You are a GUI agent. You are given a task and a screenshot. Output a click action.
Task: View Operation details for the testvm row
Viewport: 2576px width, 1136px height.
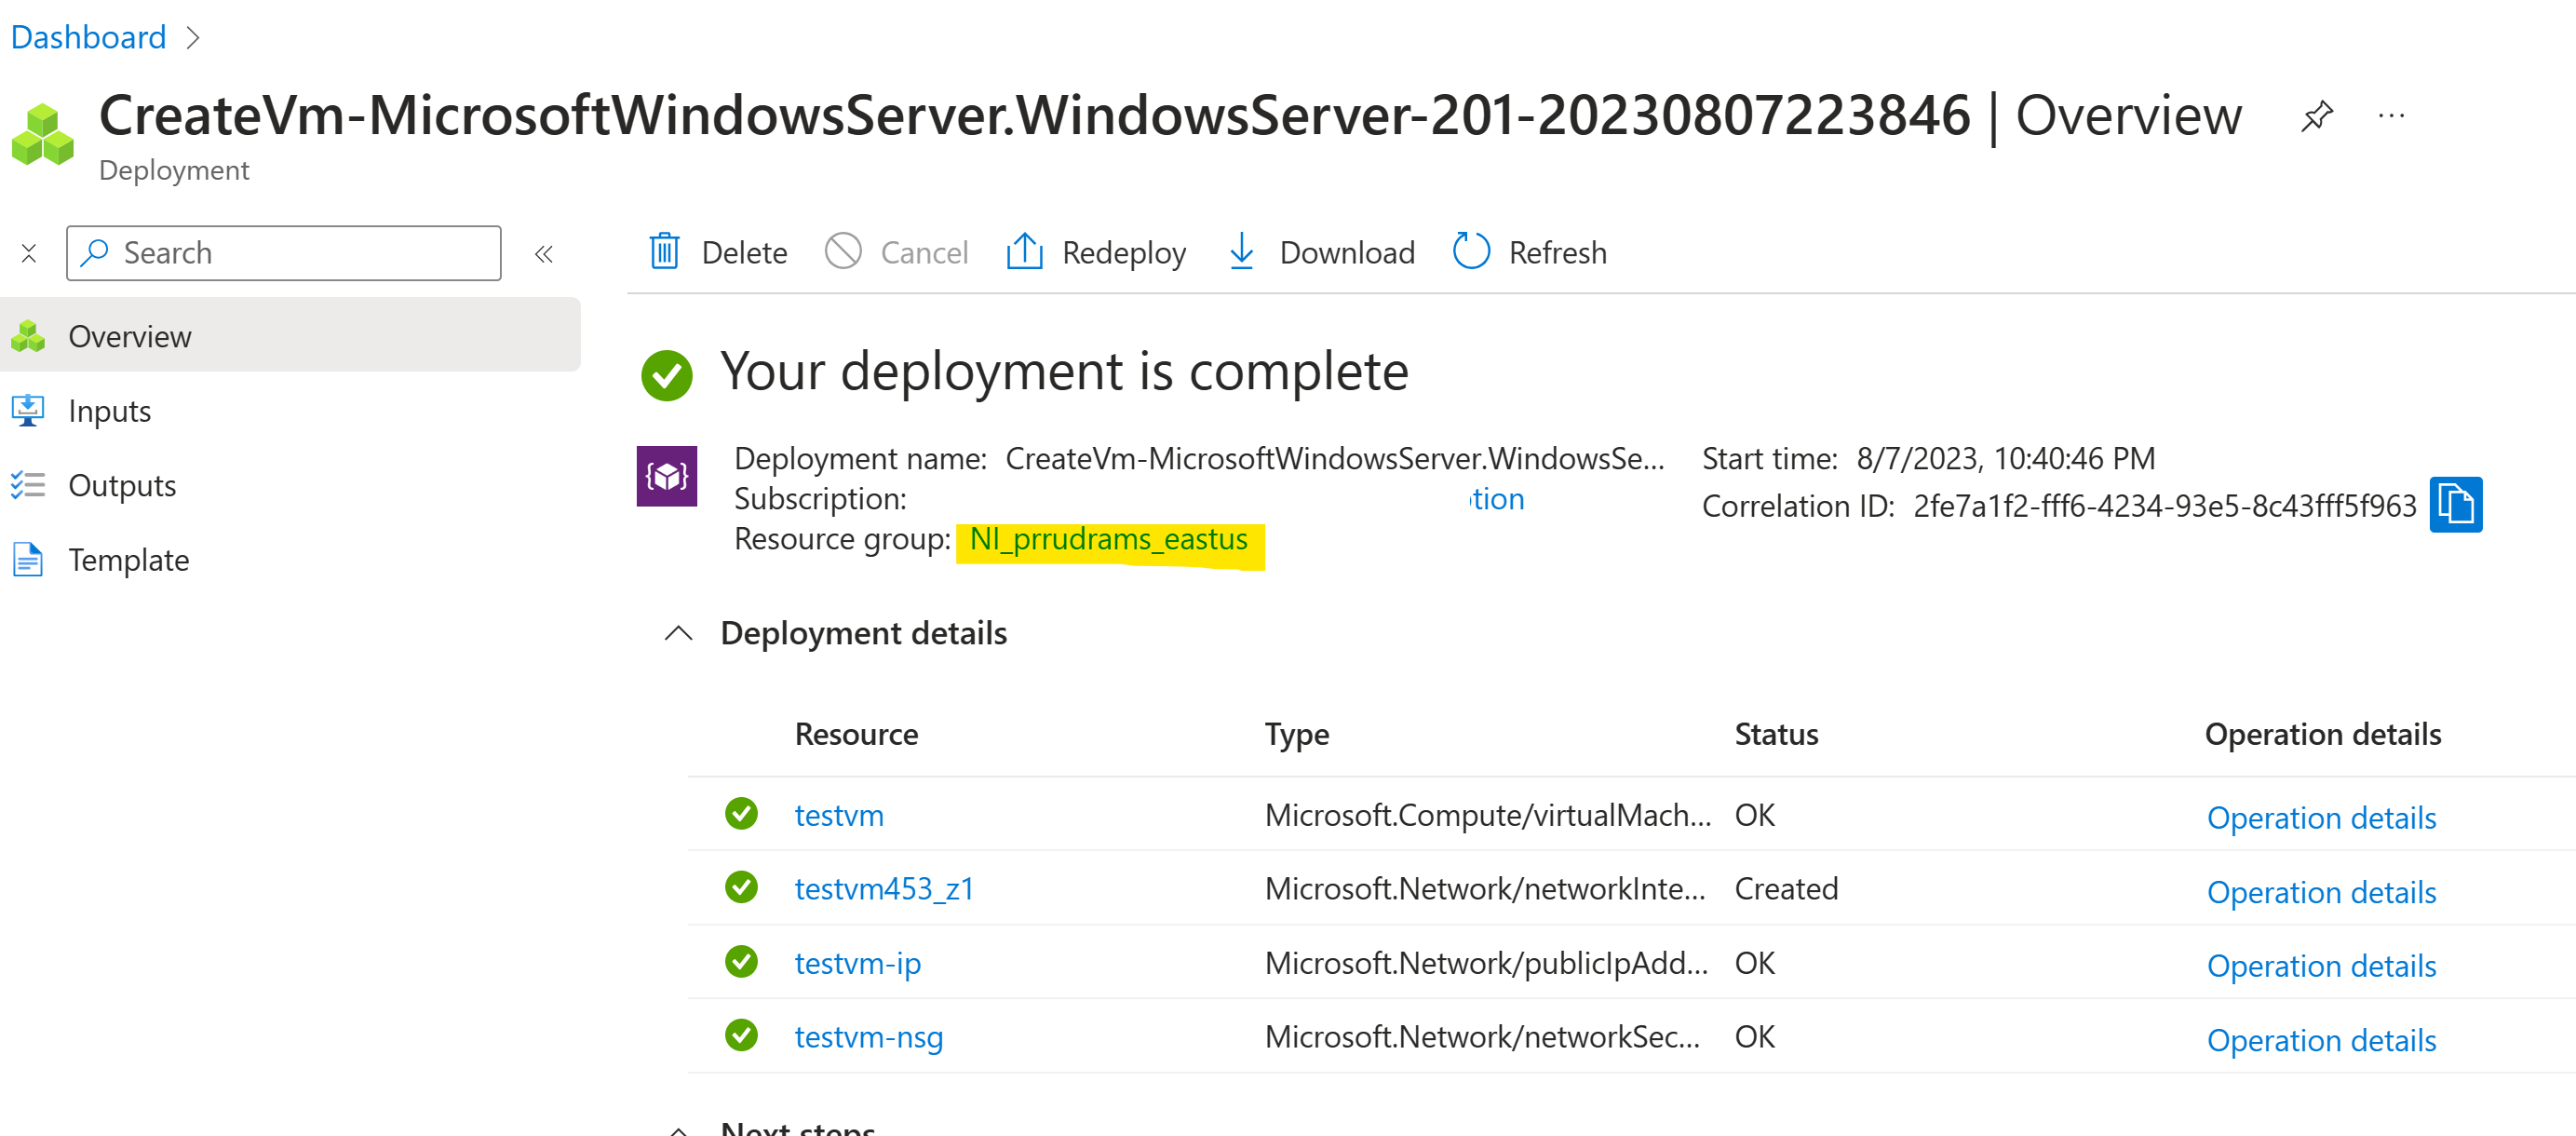pyautogui.click(x=2321, y=818)
